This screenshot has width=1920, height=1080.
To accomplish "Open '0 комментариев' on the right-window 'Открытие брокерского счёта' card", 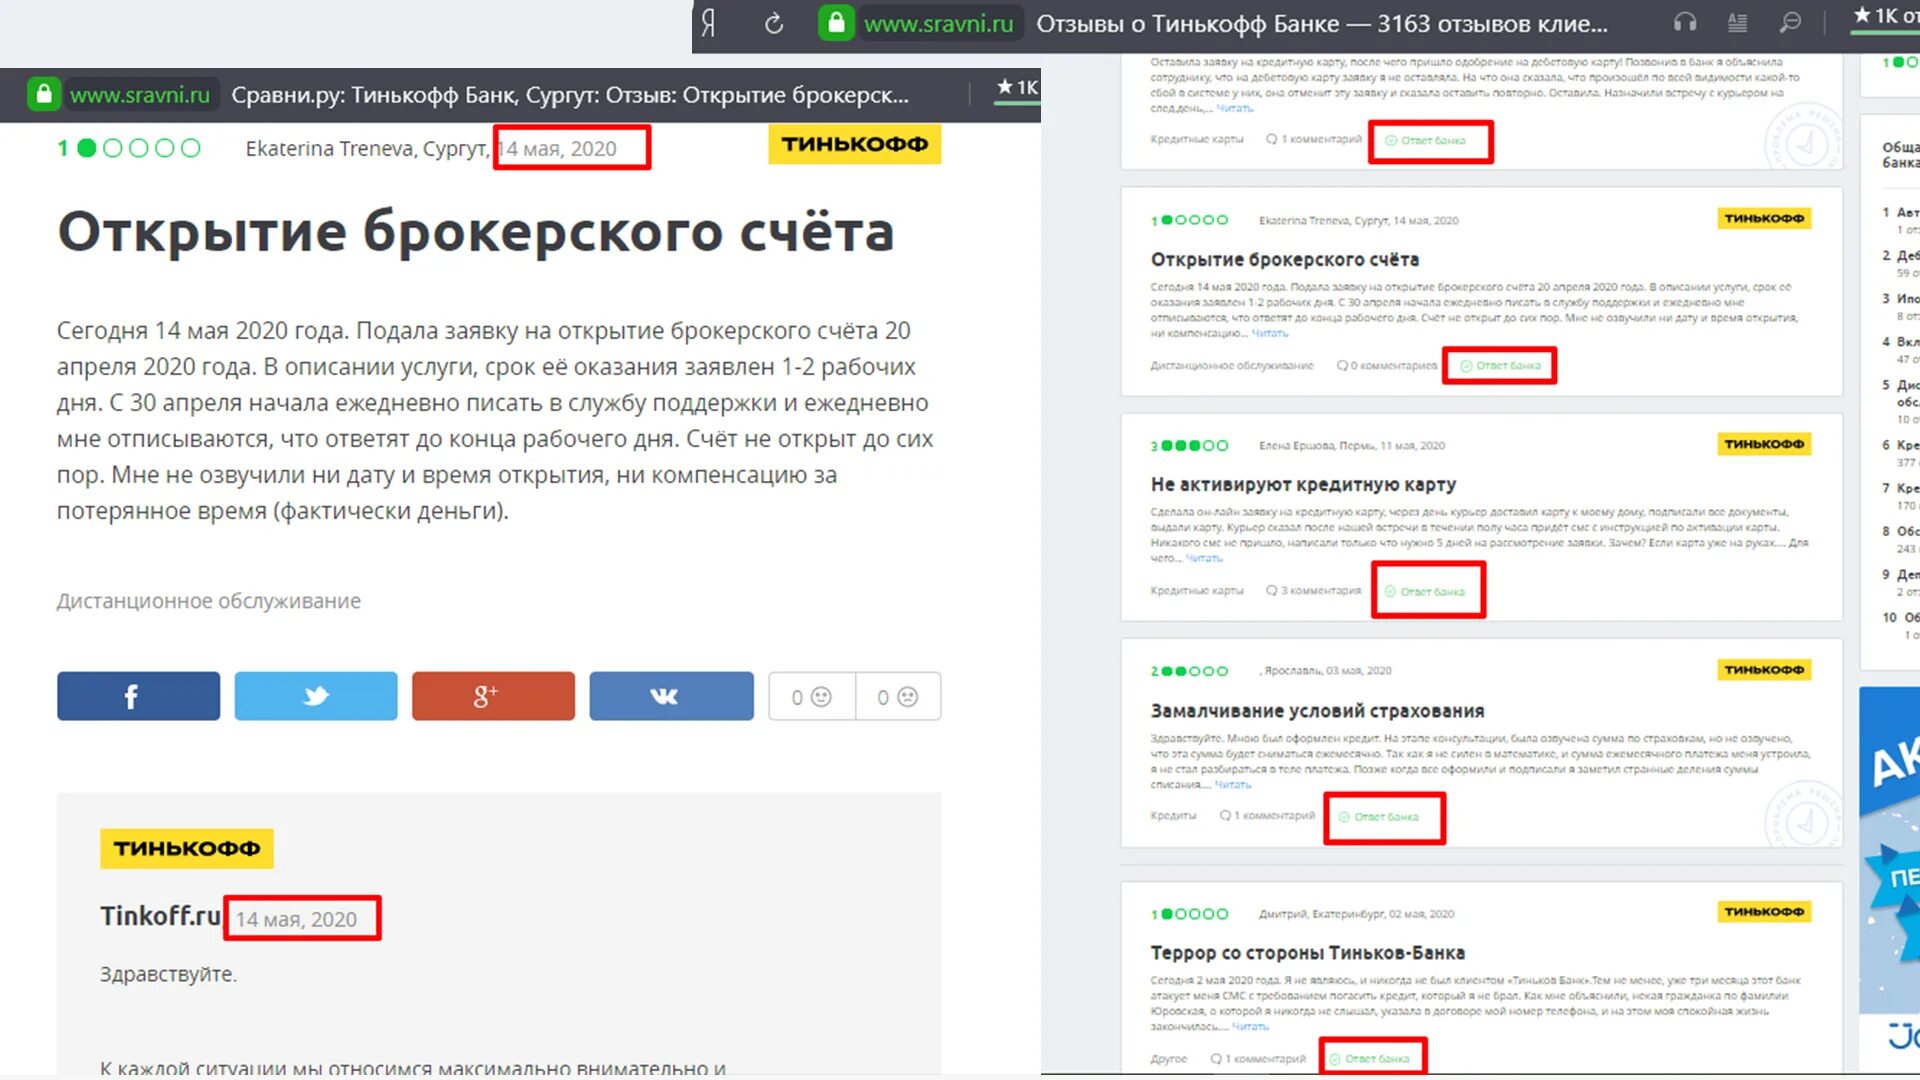I will point(1387,365).
